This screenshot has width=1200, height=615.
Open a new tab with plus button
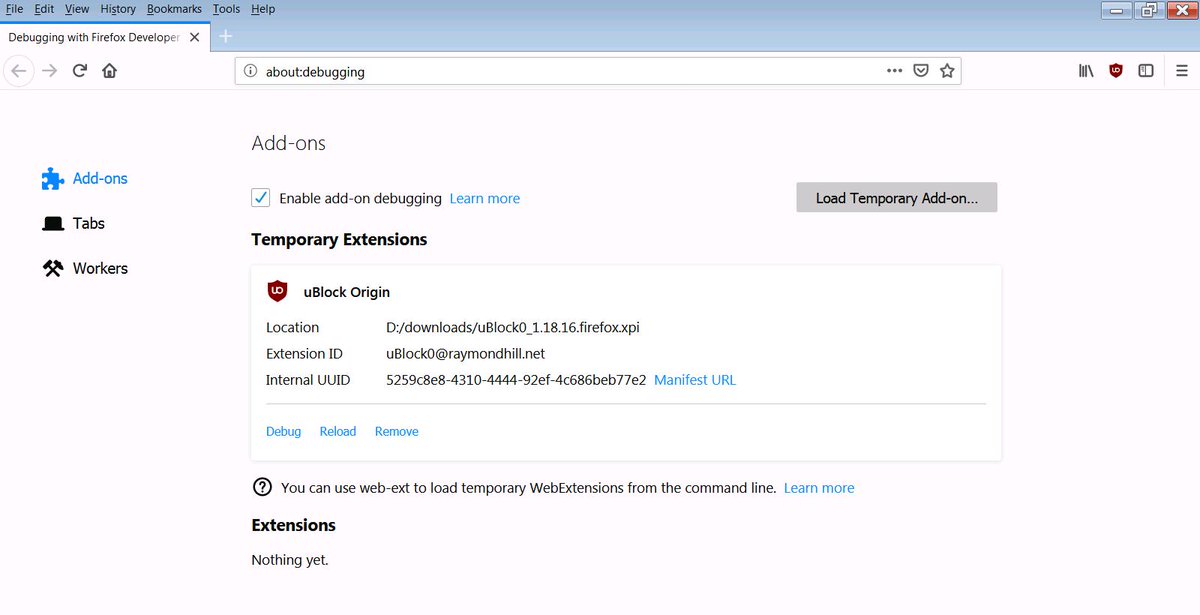coord(226,36)
